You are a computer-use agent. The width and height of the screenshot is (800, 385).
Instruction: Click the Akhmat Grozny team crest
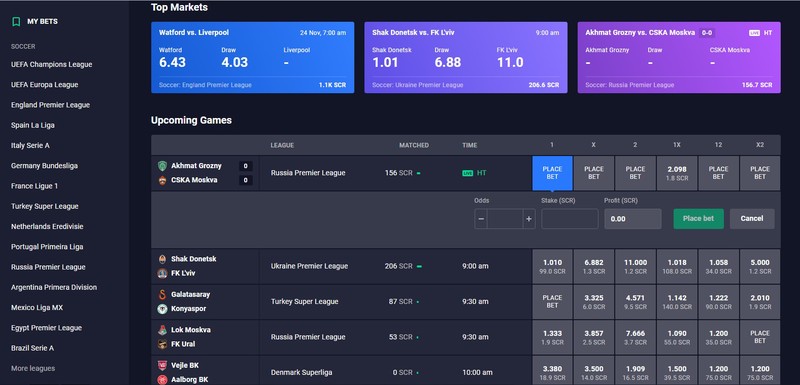[x=162, y=166]
